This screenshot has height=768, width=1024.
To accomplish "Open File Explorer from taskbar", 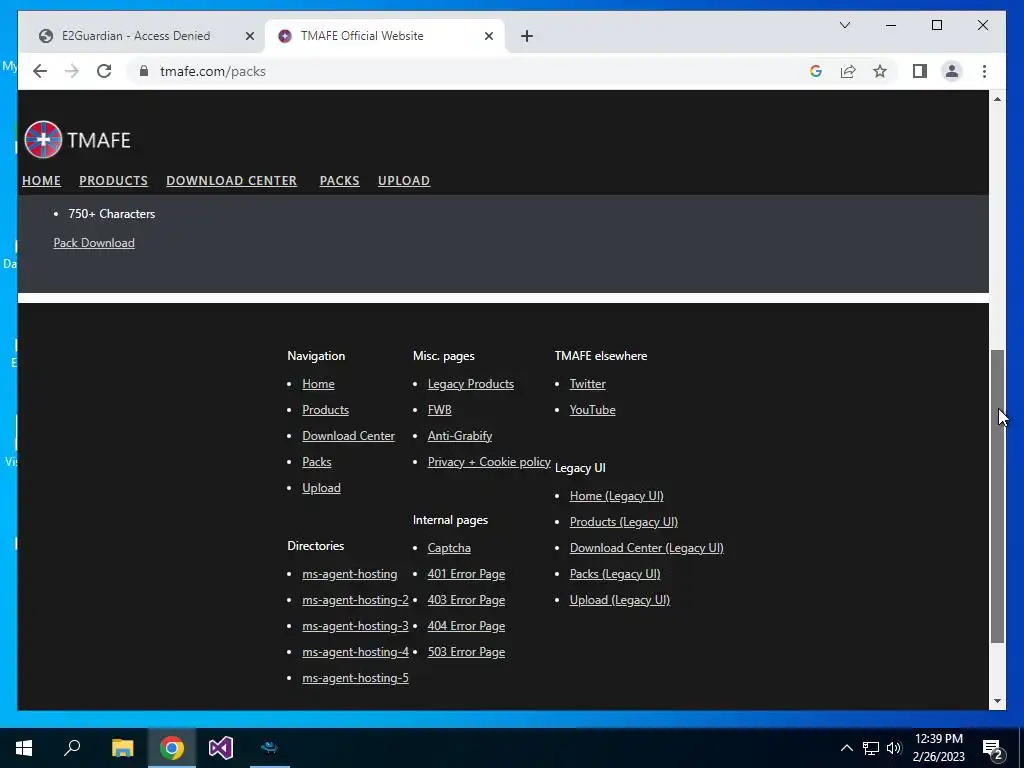I will [x=122, y=748].
